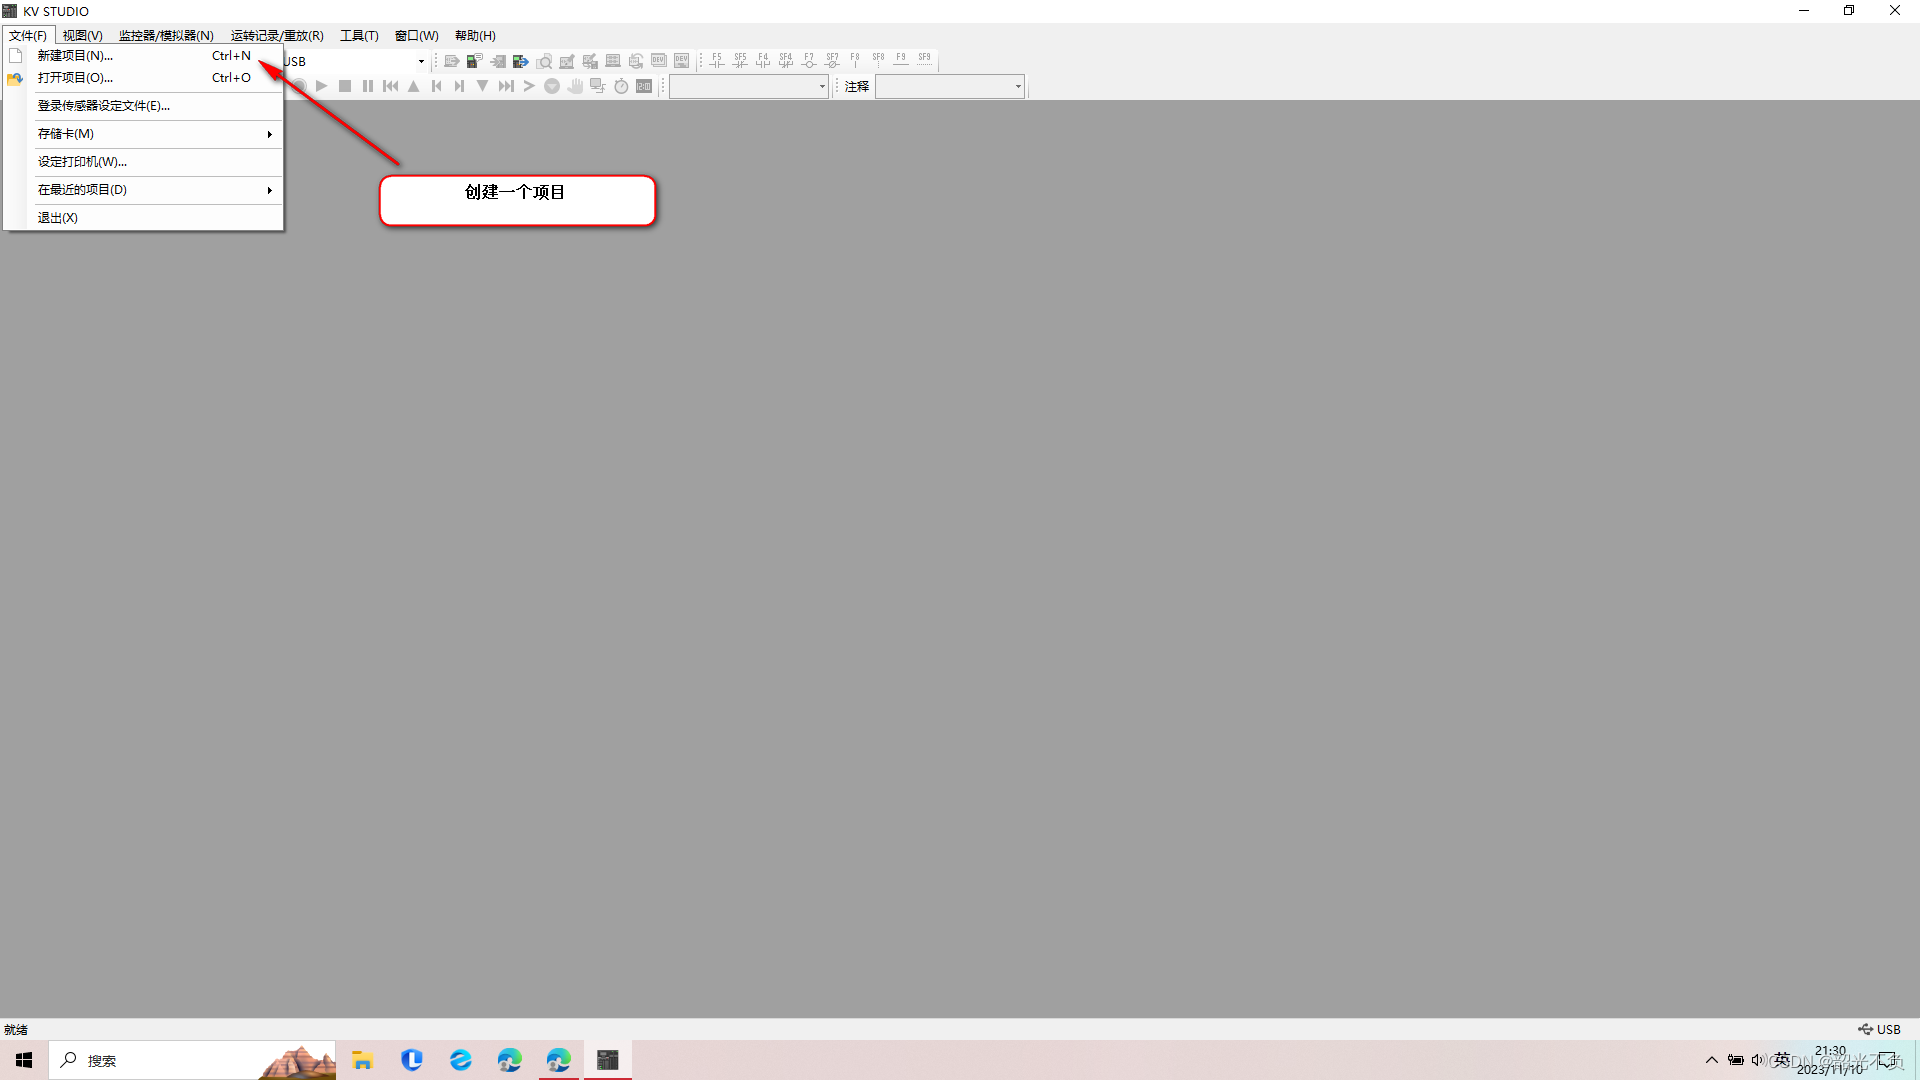Screen dimensions: 1920x1080
Task: Click the F7 coil icon
Action: coord(809,61)
